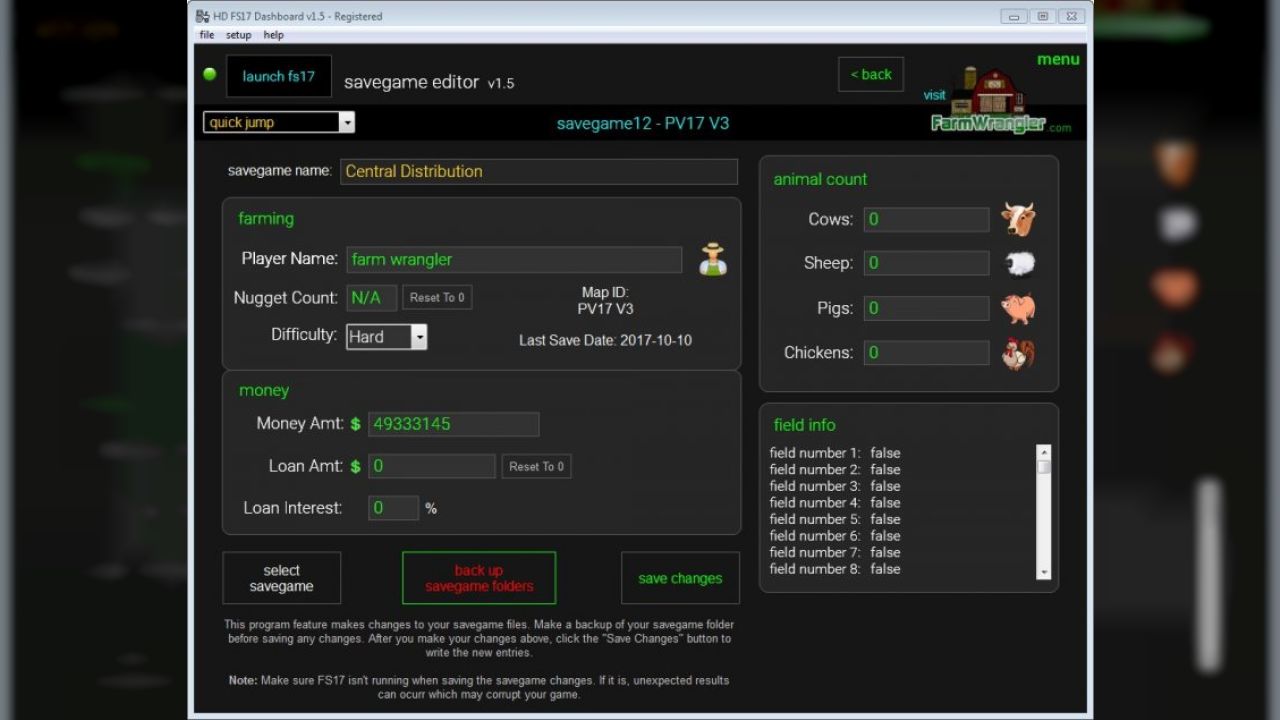Open the help menu

[x=274, y=35]
